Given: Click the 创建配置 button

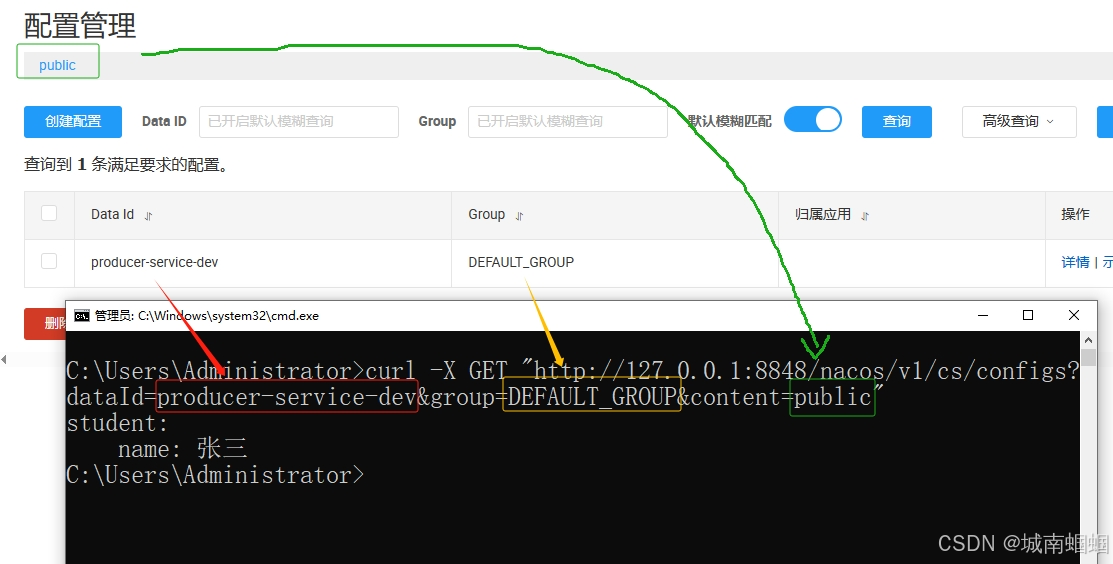Looking at the screenshot, I should [x=73, y=121].
